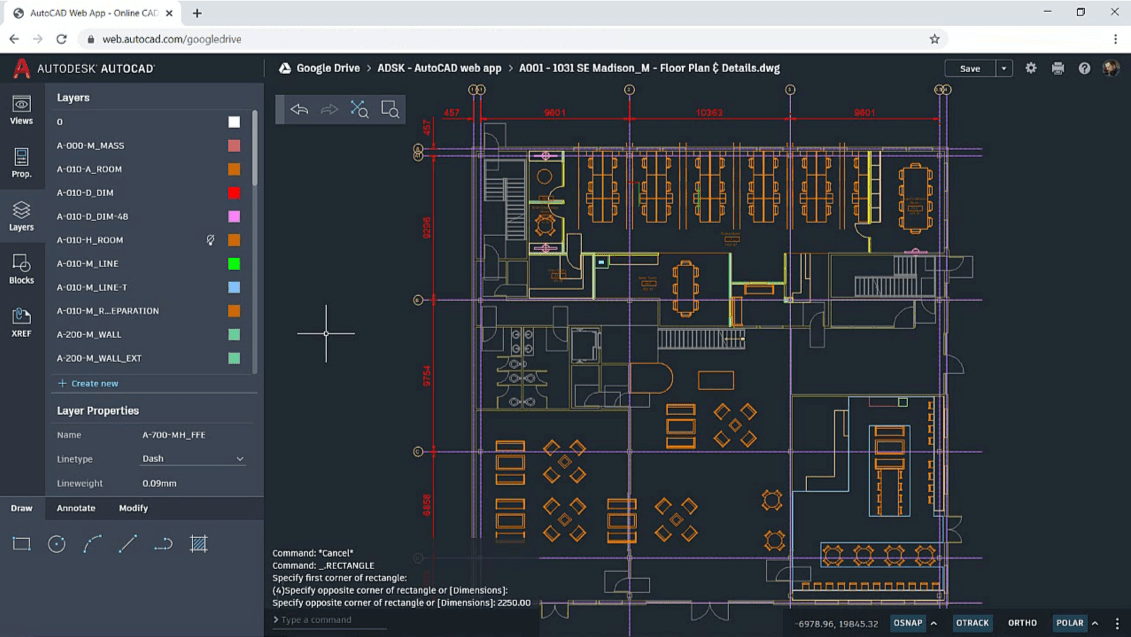Click the red color swatch for layer A-010-D_DIM
This screenshot has height=637, width=1131.
tap(234, 192)
